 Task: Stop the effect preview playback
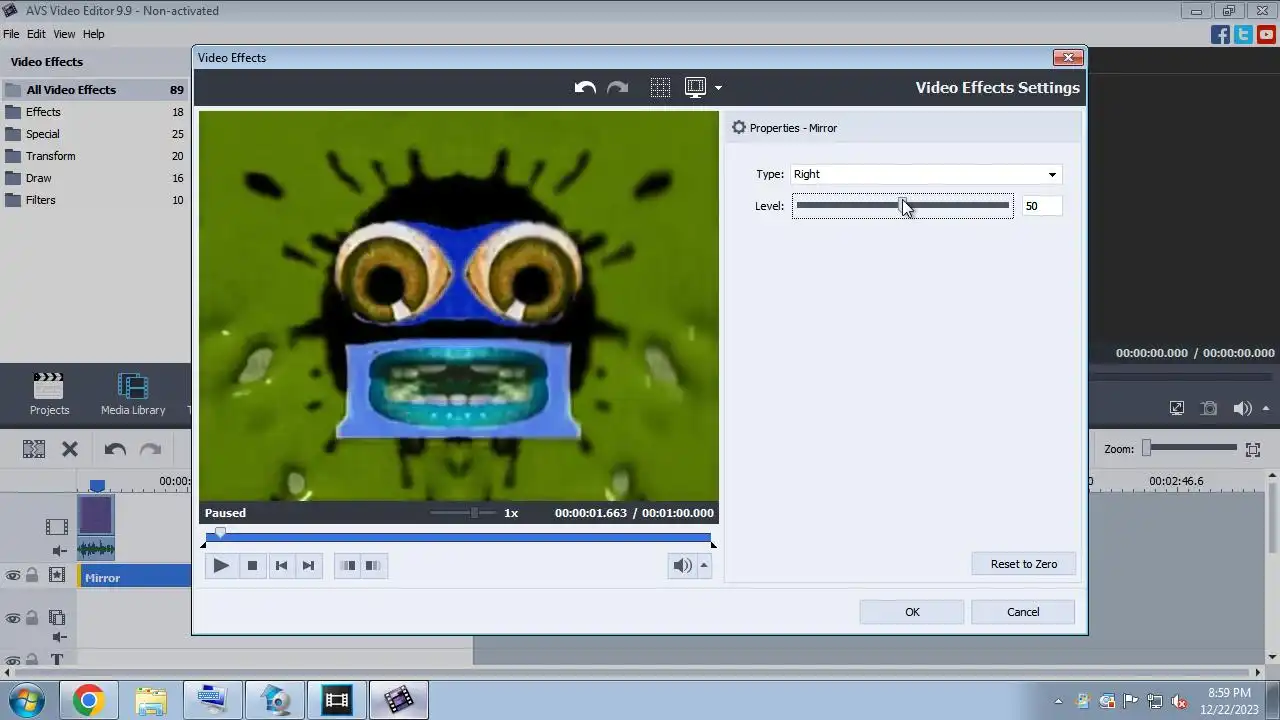point(252,566)
